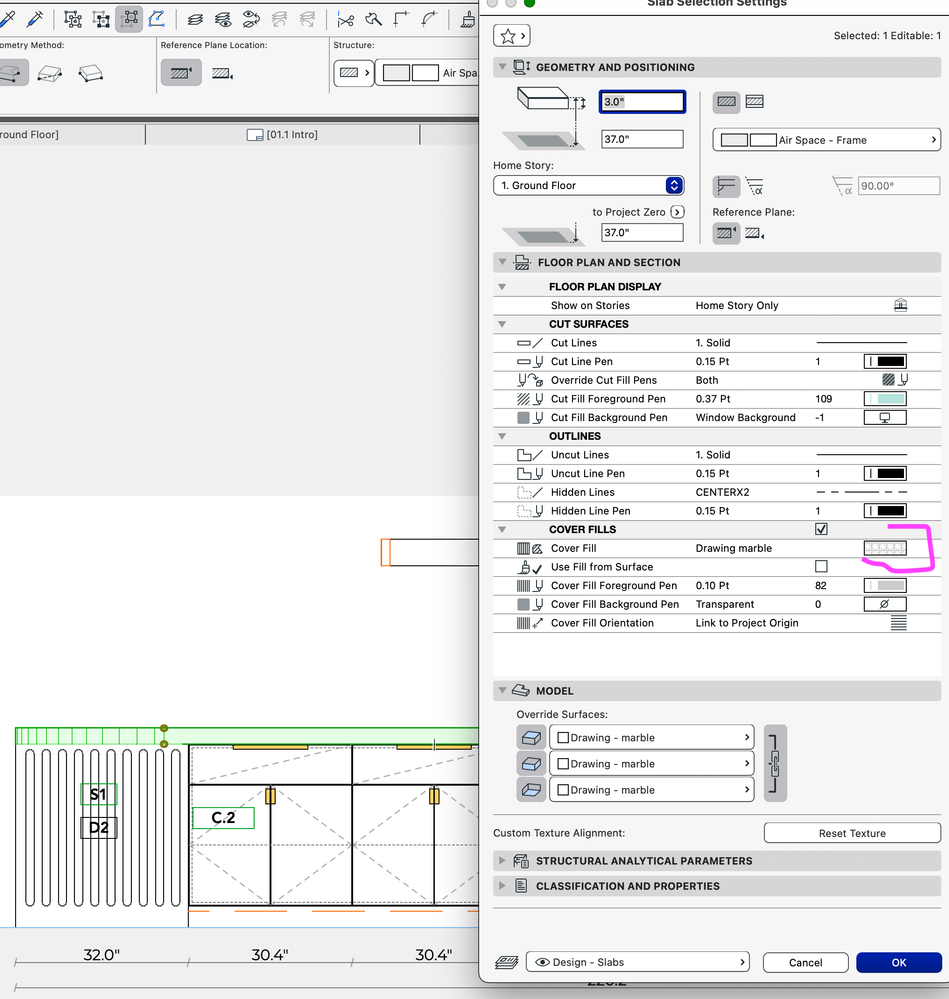Select perpendicular edge angle icon

click(x=726, y=187)
